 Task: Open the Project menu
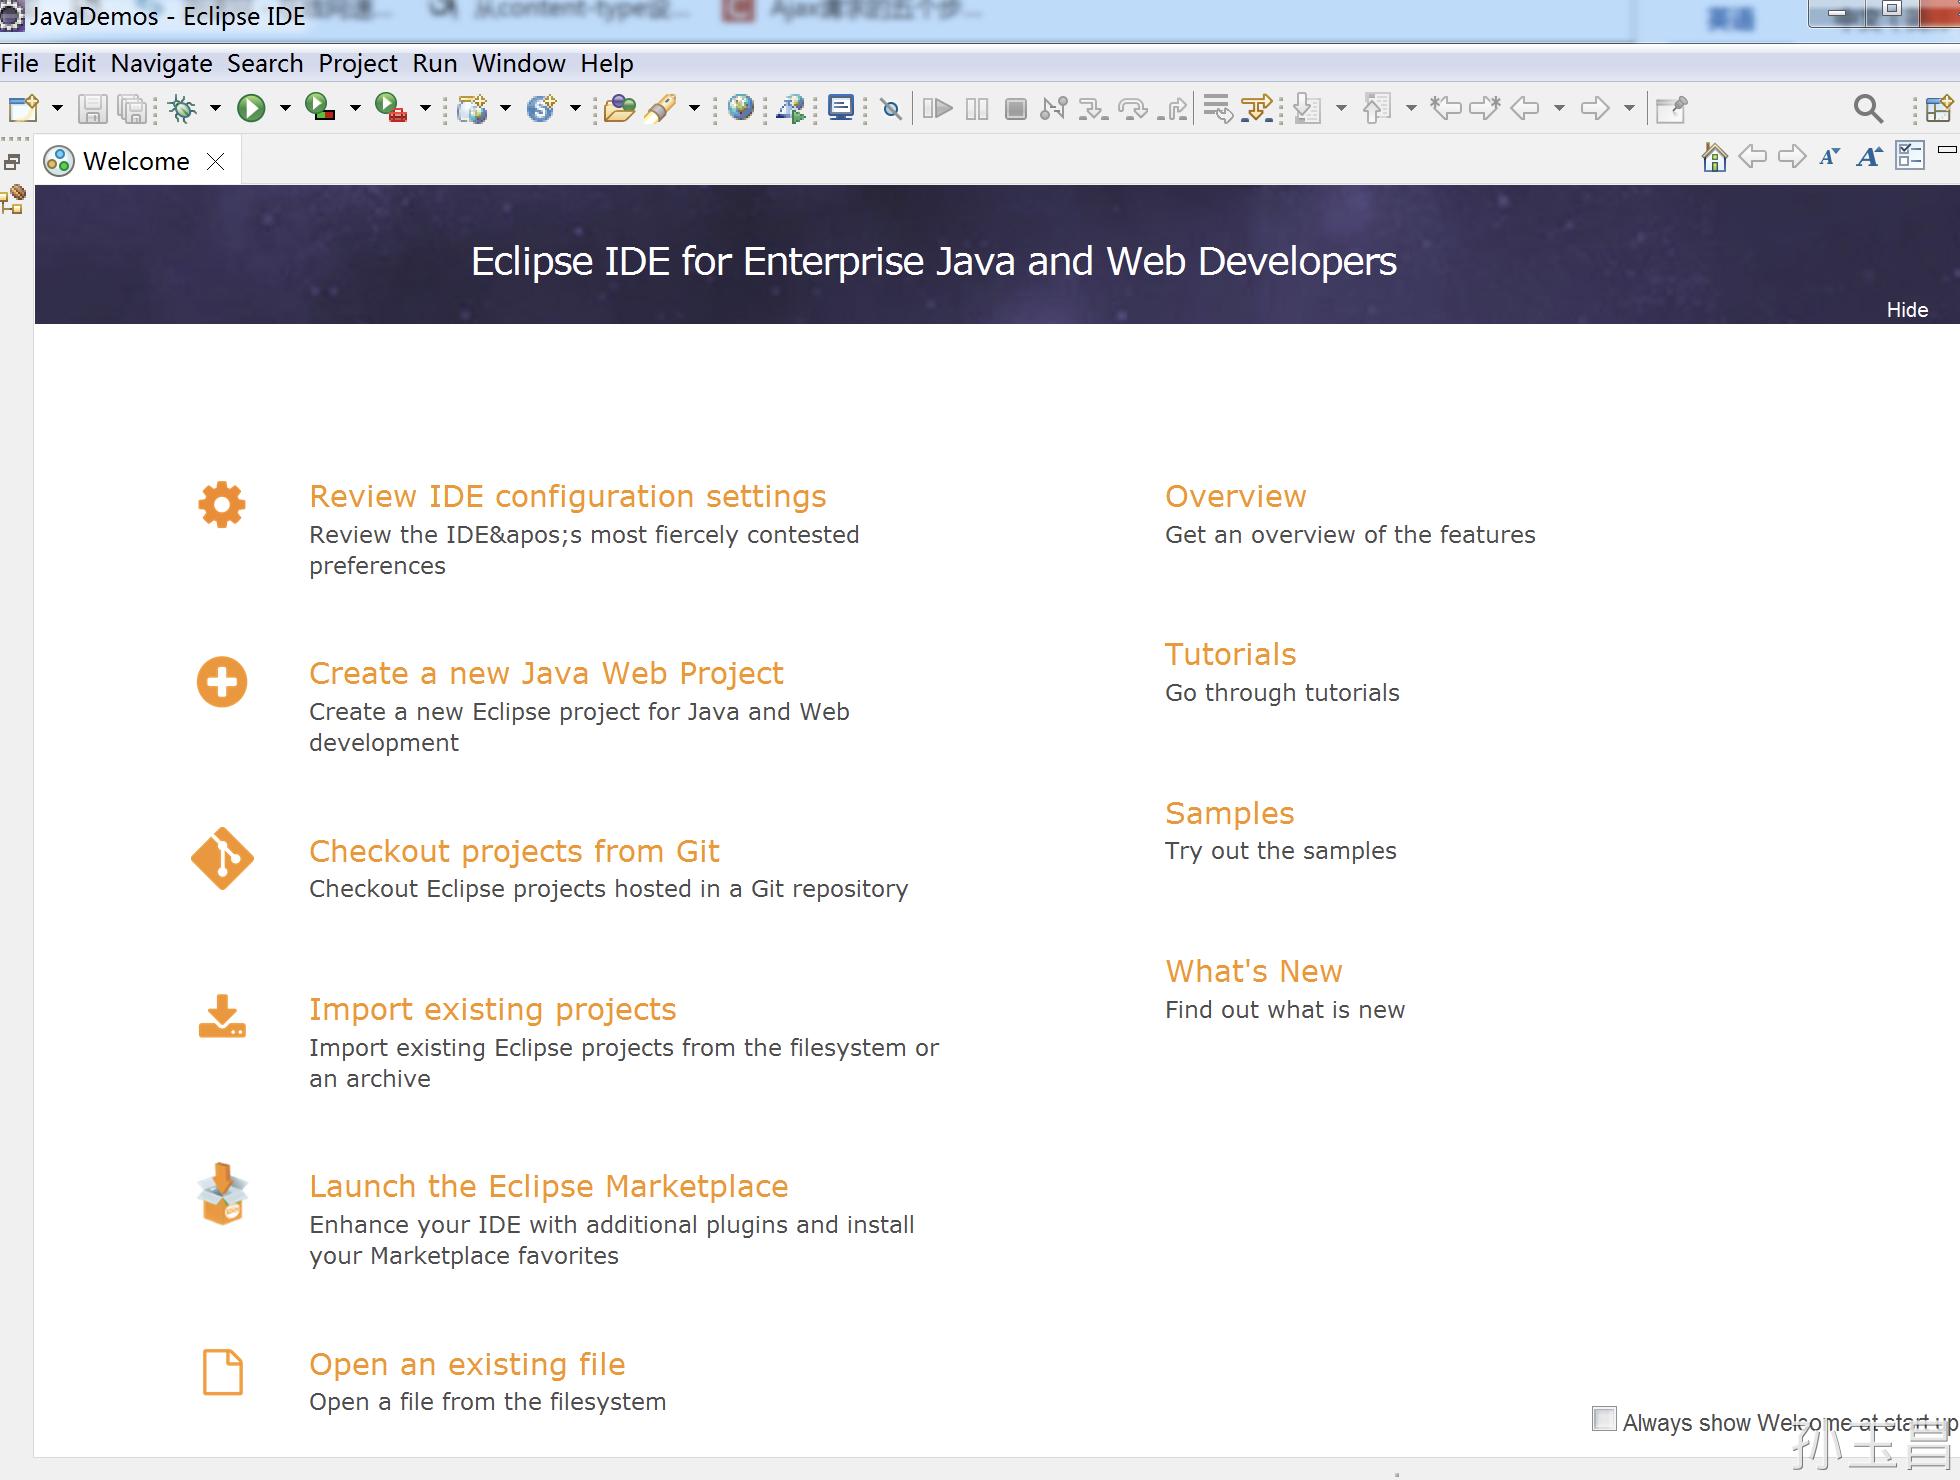[x=357, y=63]
